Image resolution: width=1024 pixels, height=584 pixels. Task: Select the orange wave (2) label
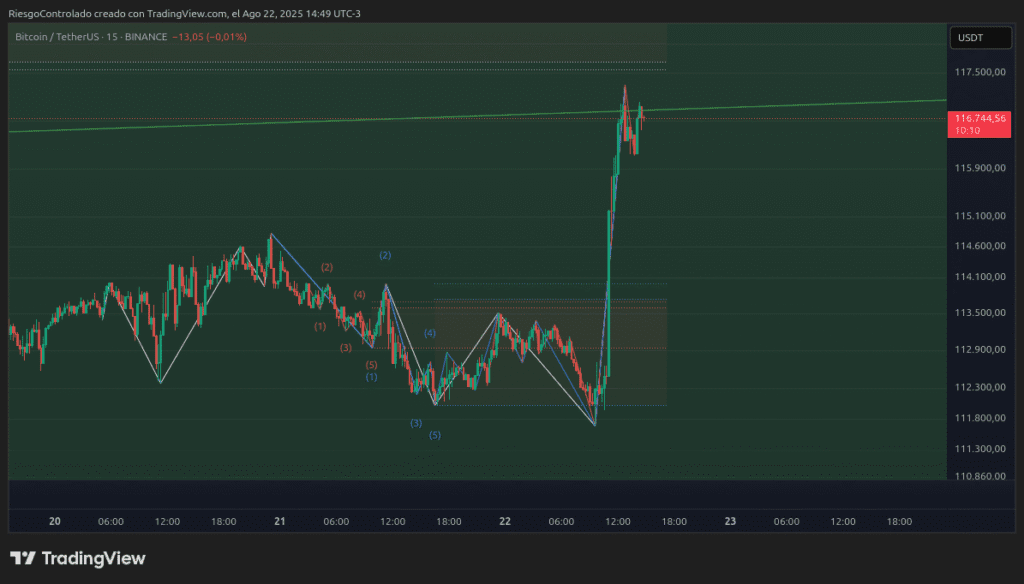(327, 268)
